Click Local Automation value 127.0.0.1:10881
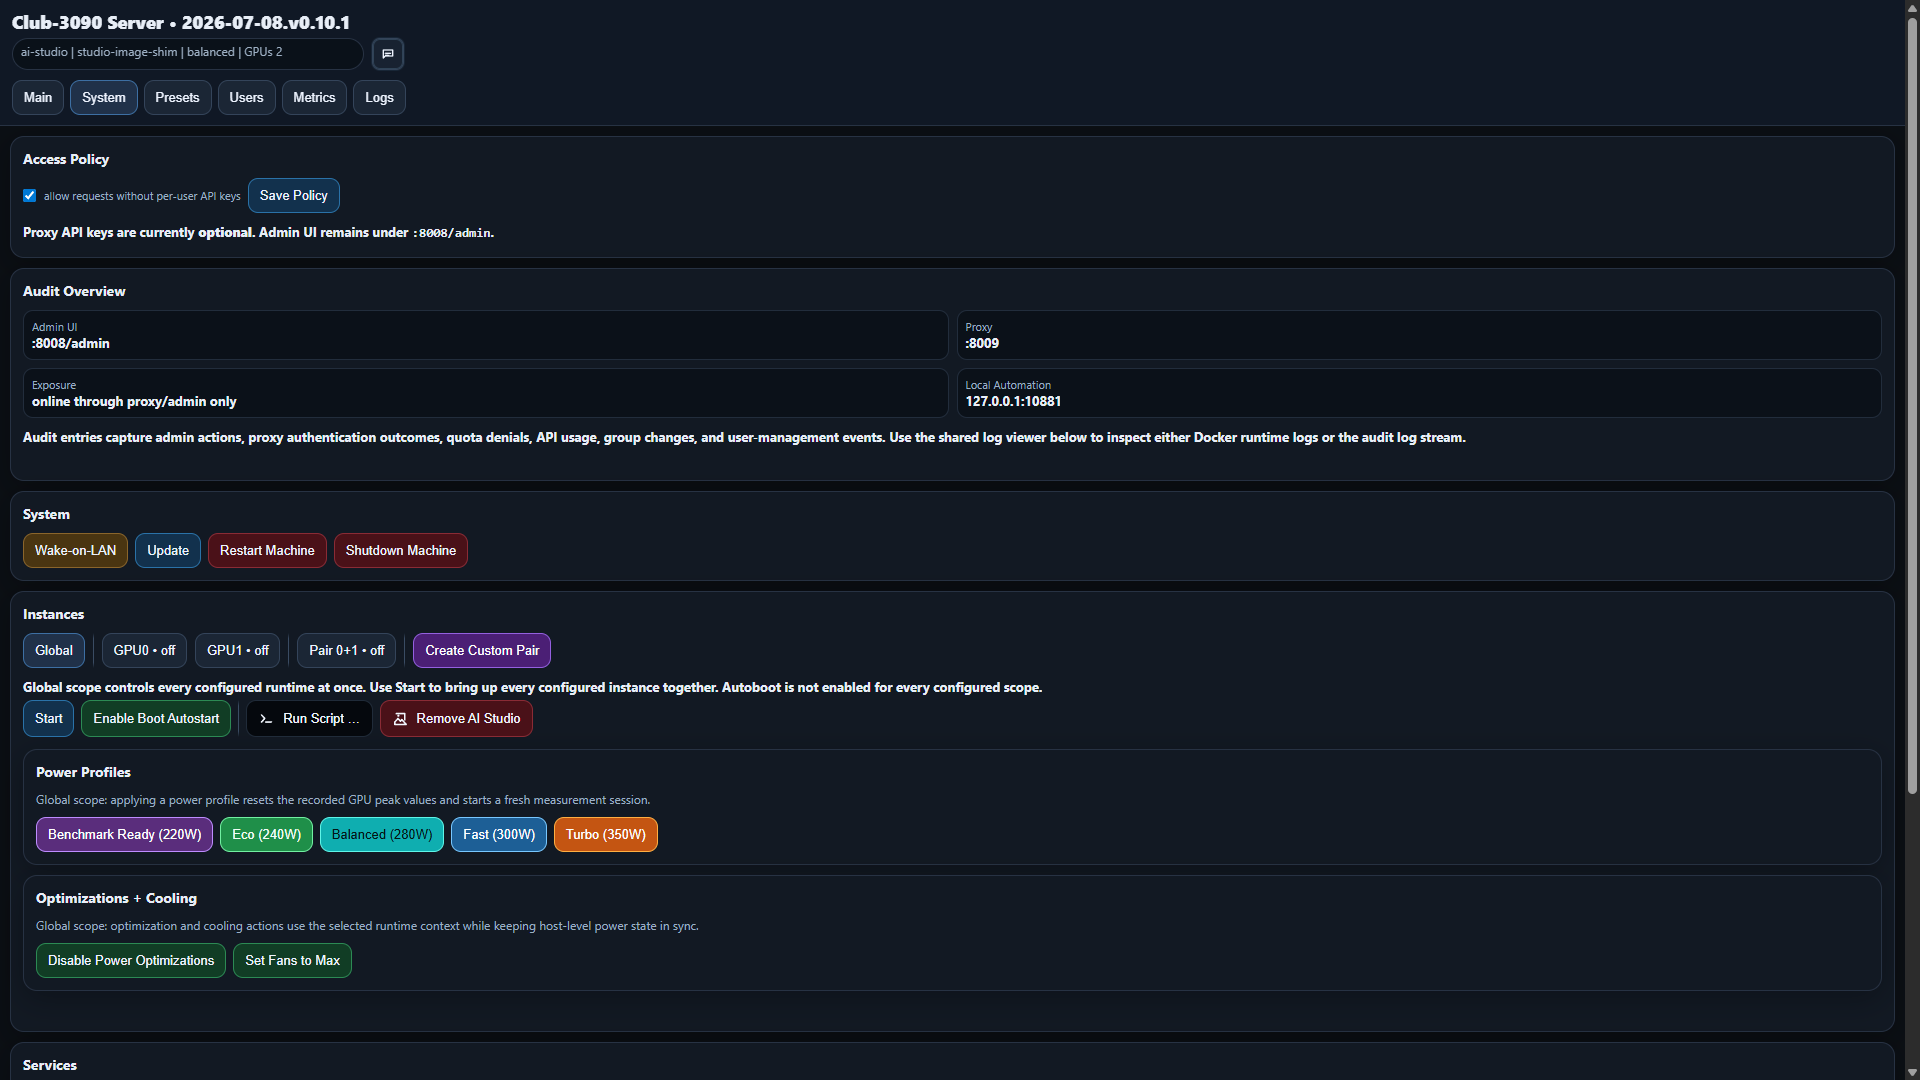Image resolution: width=1920 pixels, height=1080 pixels. click(x=1013, y=402)
